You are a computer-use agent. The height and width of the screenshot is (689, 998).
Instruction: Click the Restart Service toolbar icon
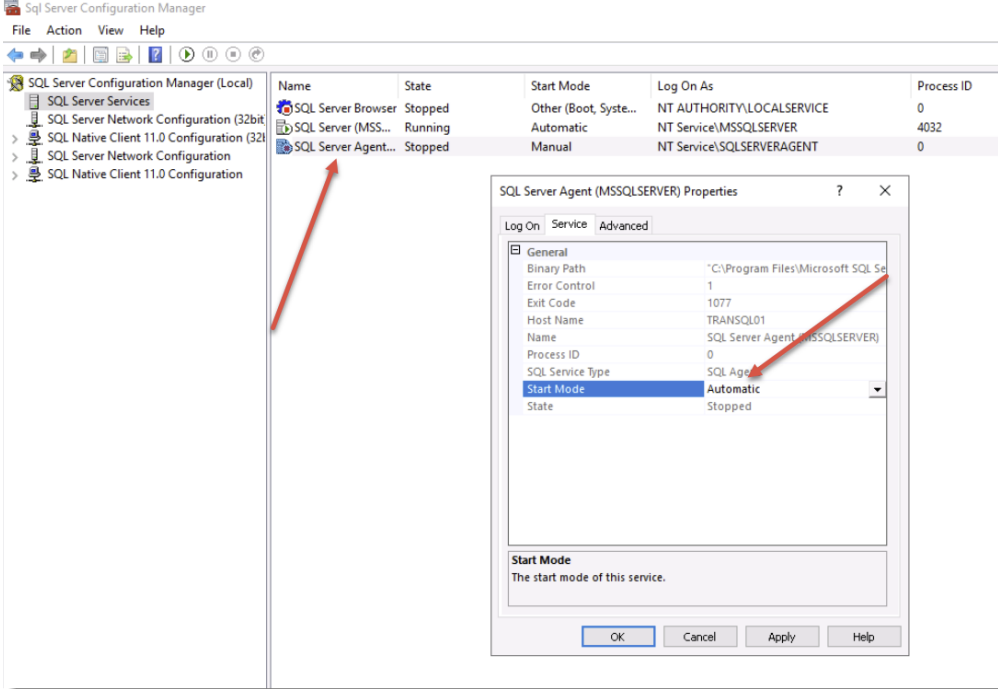tap(257, 55)
